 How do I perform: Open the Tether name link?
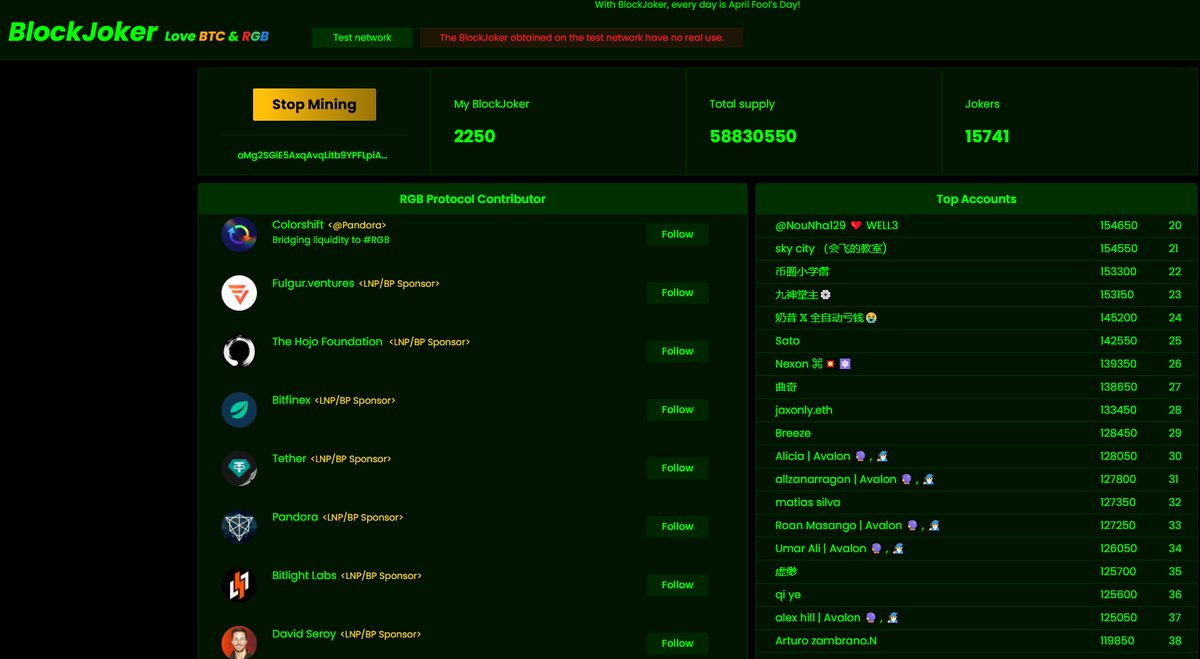coord(289,458)
